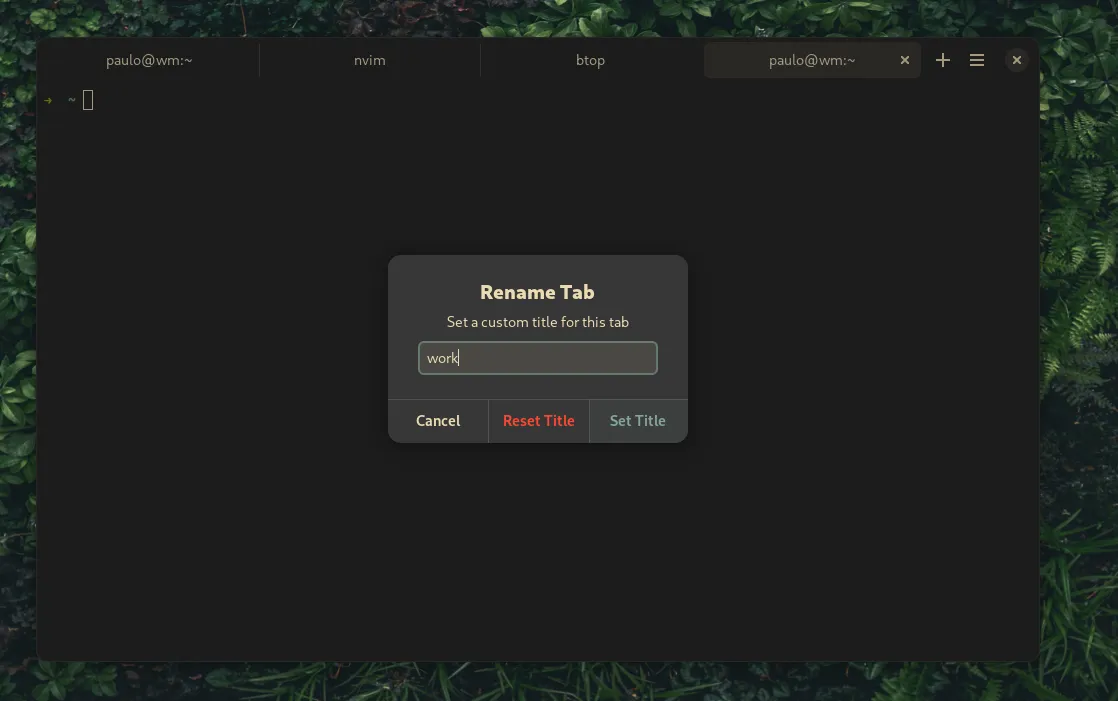
Task: Click the leafy desktop wallpaper outside the window
Action: (x=1080, y=400)
